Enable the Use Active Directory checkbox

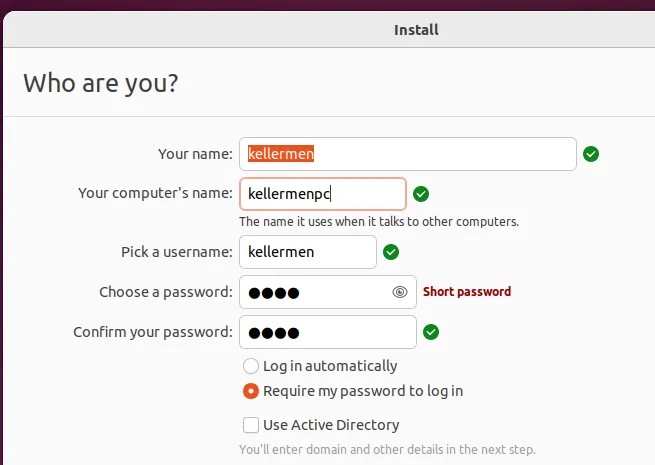coord(251,425)
